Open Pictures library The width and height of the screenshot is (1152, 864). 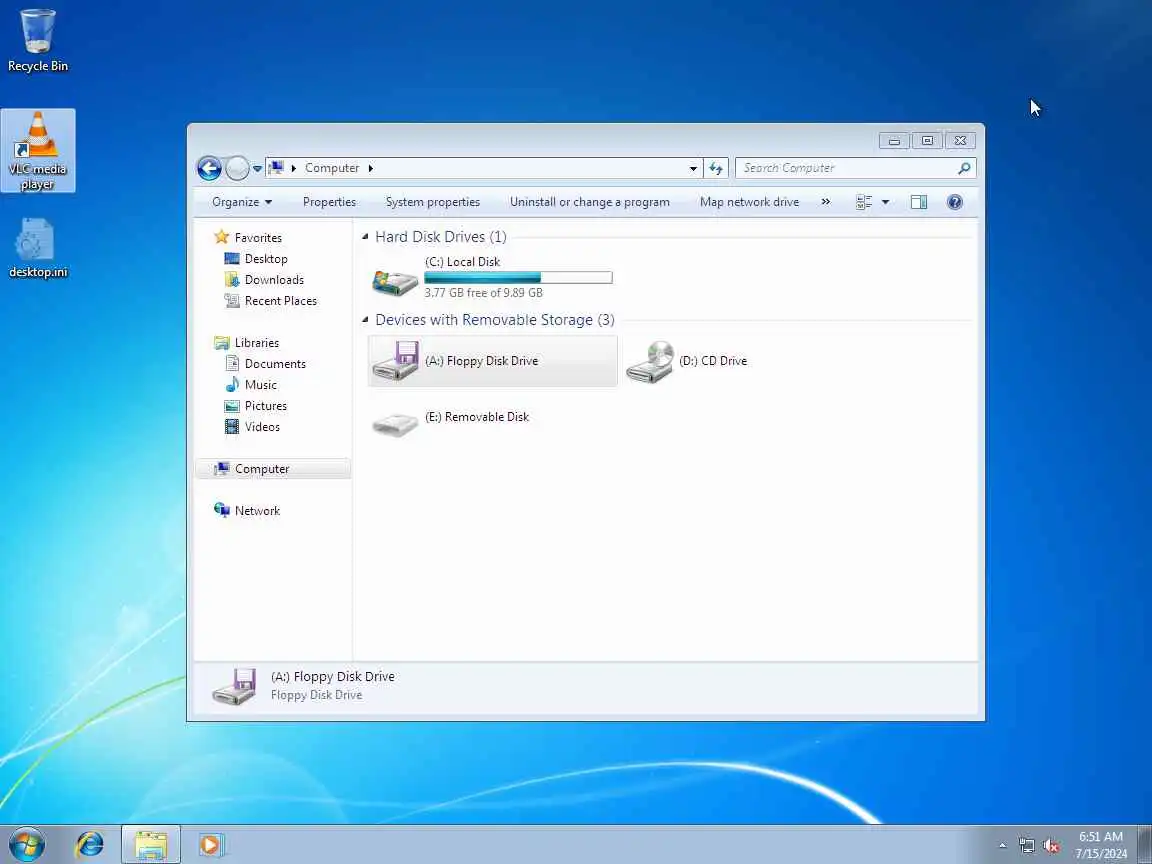click(x=265, y=406)
